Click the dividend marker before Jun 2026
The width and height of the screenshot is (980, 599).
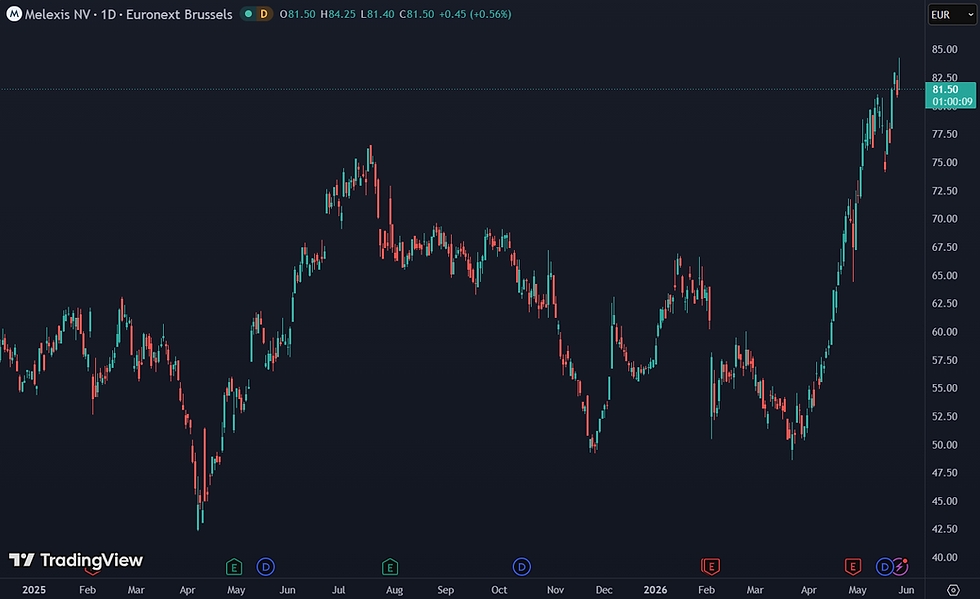(x=884, y=567)
